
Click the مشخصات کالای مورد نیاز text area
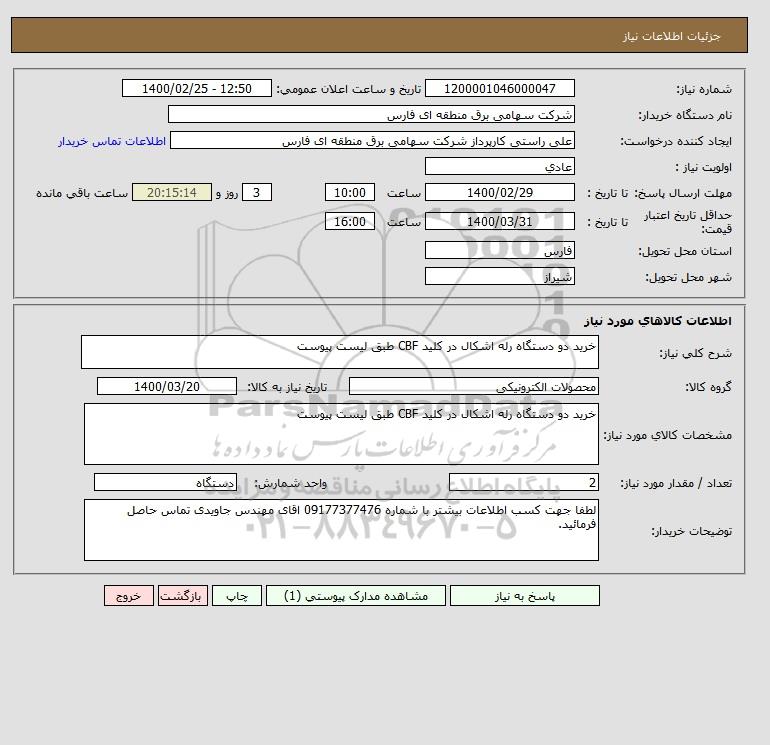point(341,434)
